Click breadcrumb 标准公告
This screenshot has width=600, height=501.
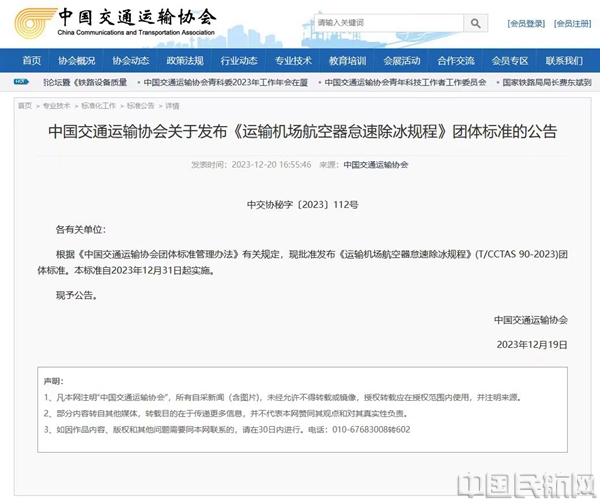[140, 106]
